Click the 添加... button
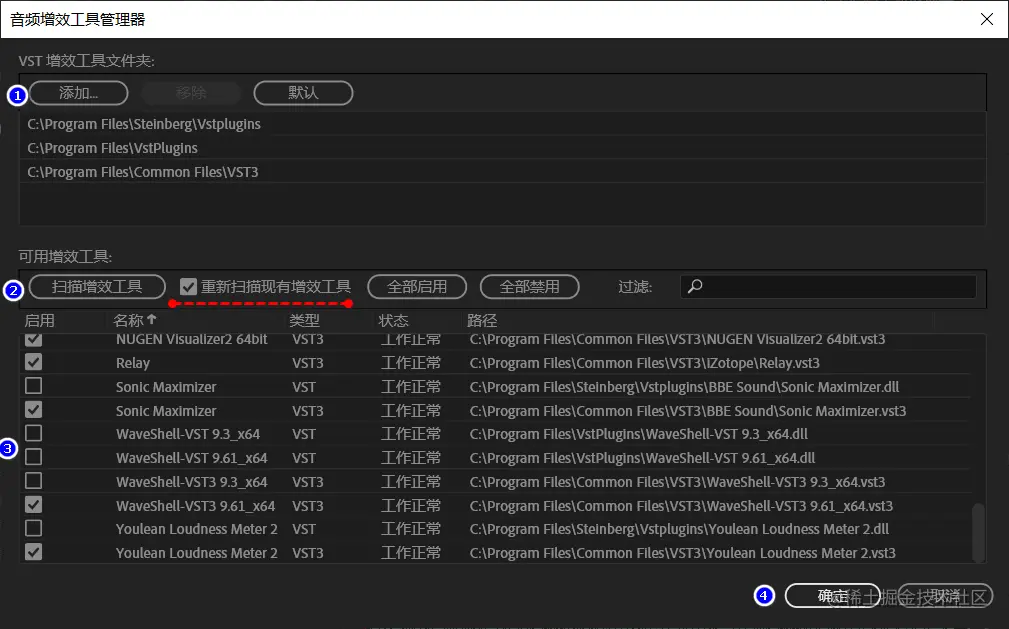1009x629 pixels. [79, 93]
